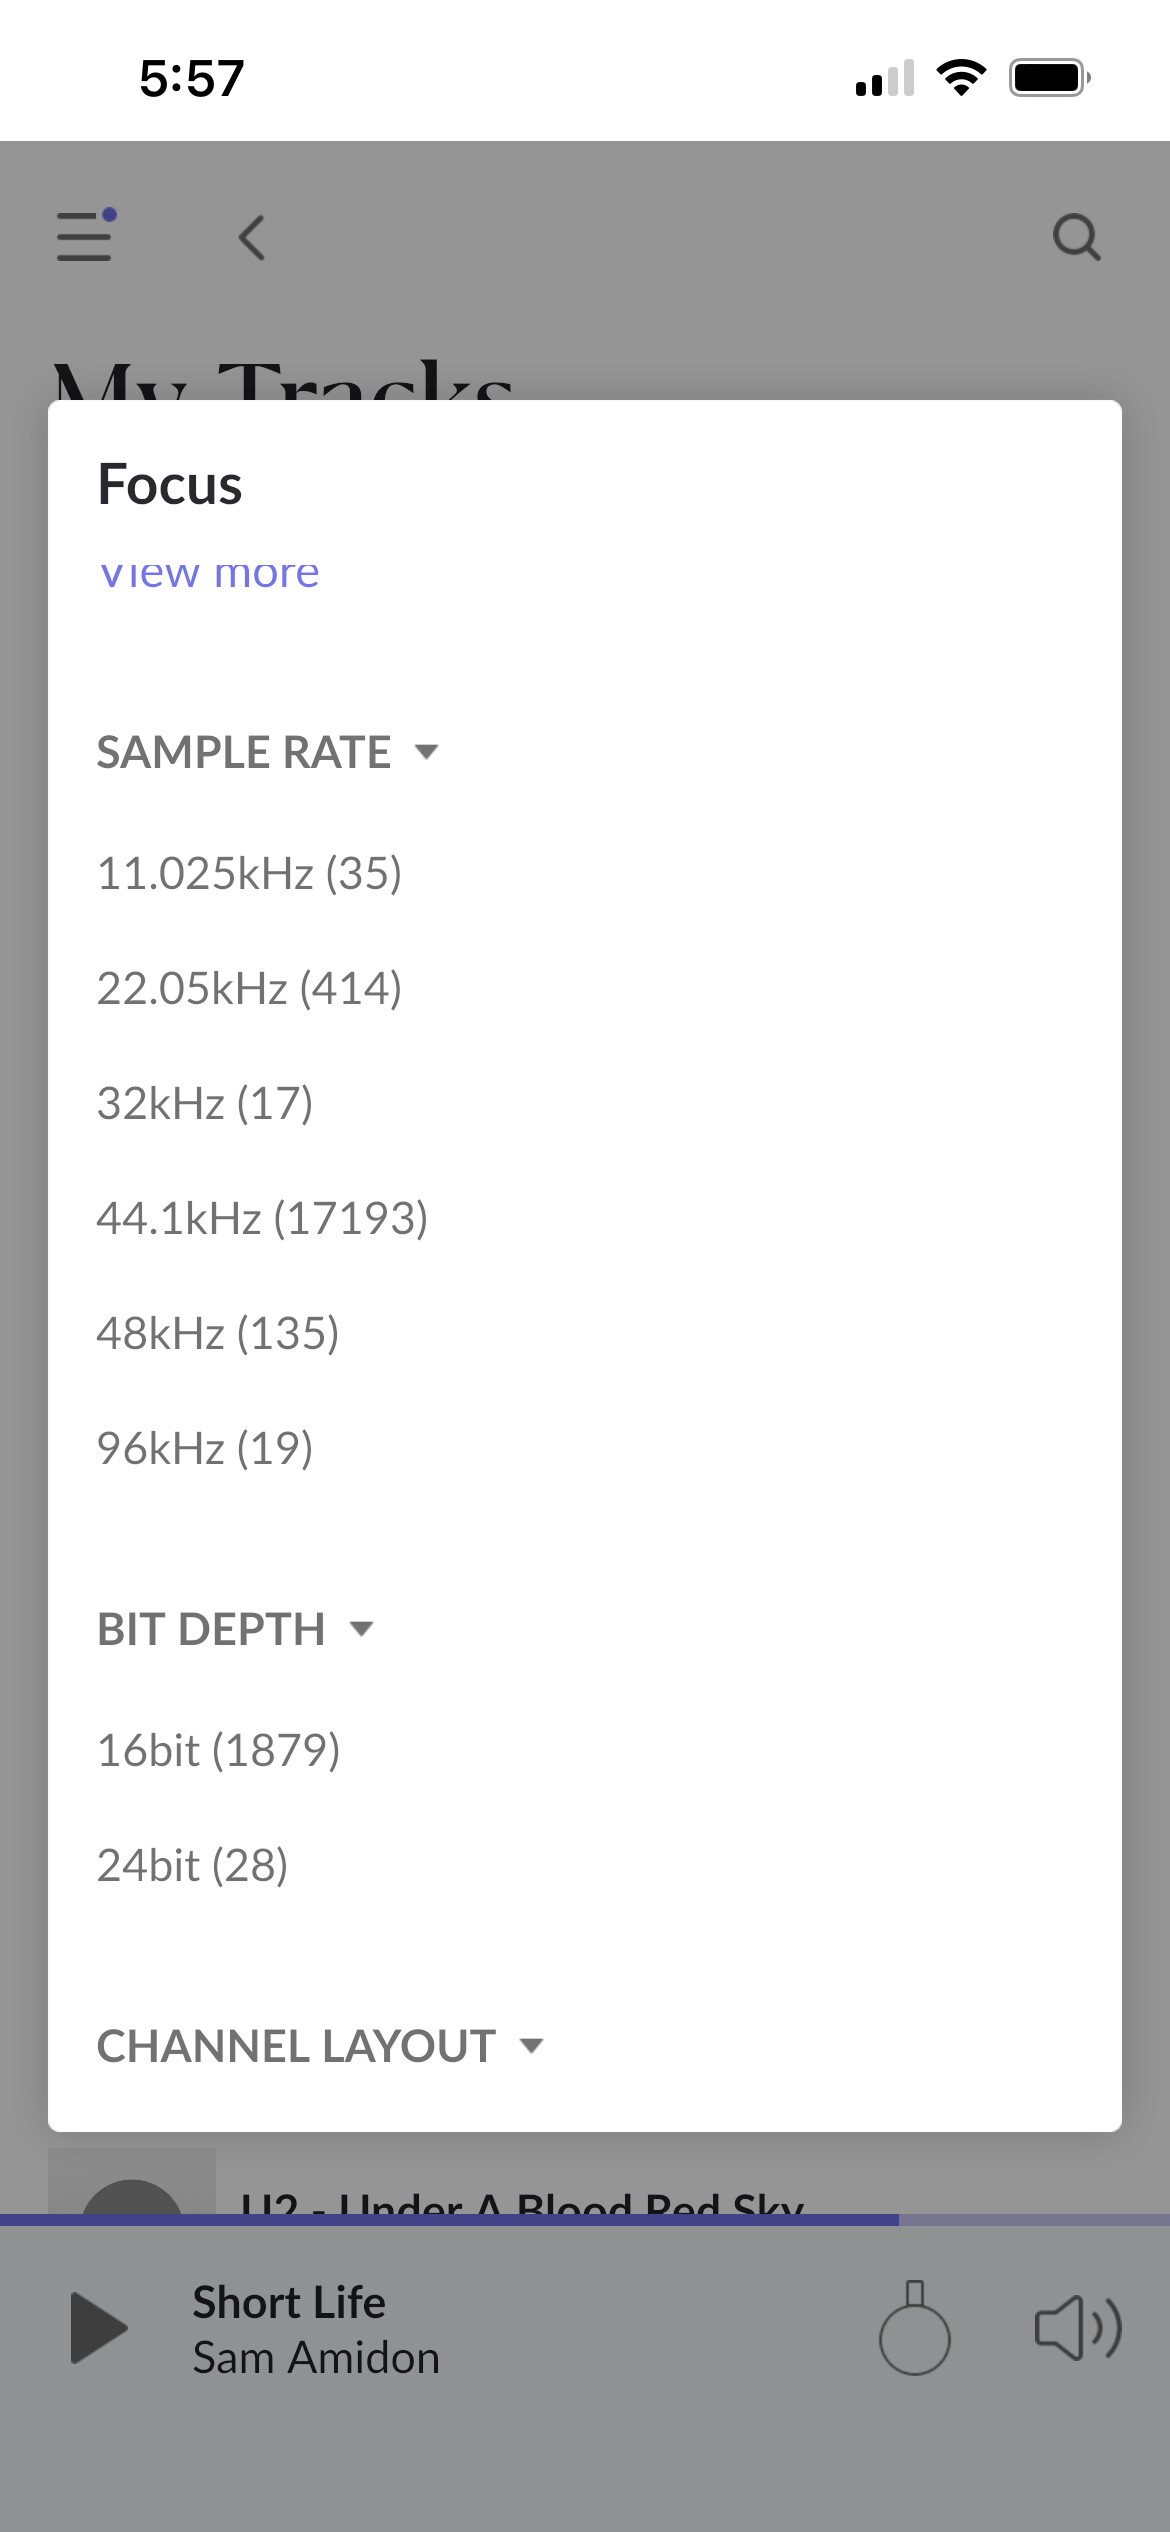1170x2532 pixels.
Task: Select the 48kHz filter option
Action: point(218,1333)
